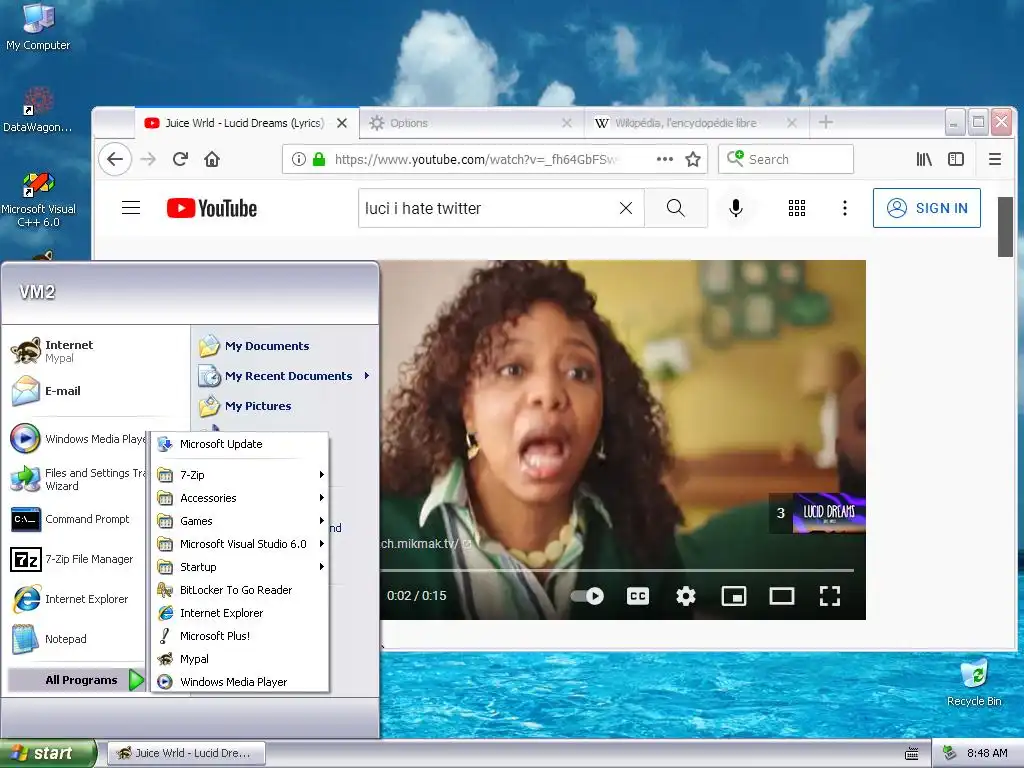The width and height of the screenshot is (1024, 768).
Task: Open Microsoft Update from programs menu
Action: pos(240,444)
